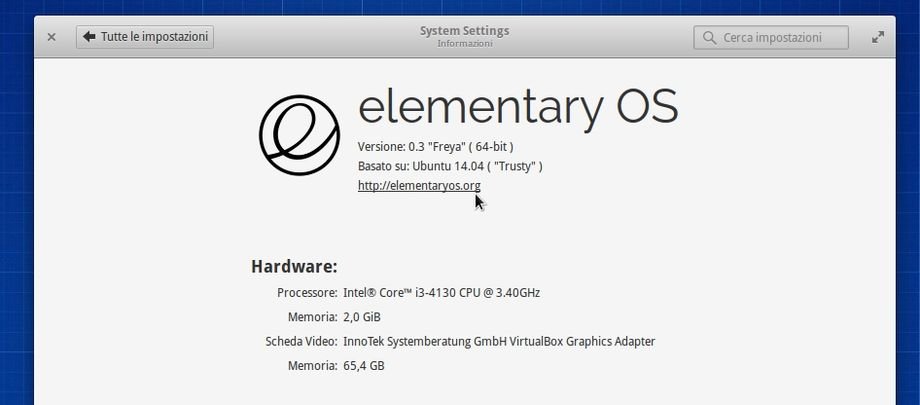Click the Scheda Video: label
The image size is (920, 405).
click(x=302, y=342)
